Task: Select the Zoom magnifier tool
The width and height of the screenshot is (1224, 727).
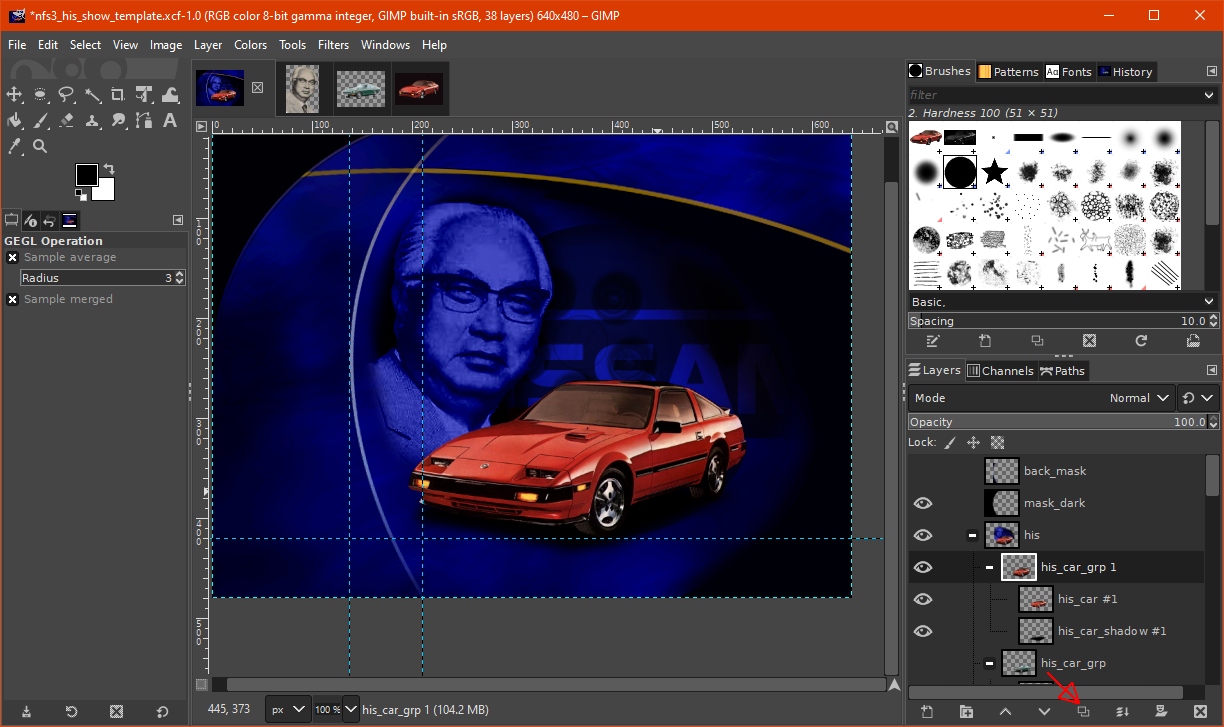Action: (x=40, y=146)
